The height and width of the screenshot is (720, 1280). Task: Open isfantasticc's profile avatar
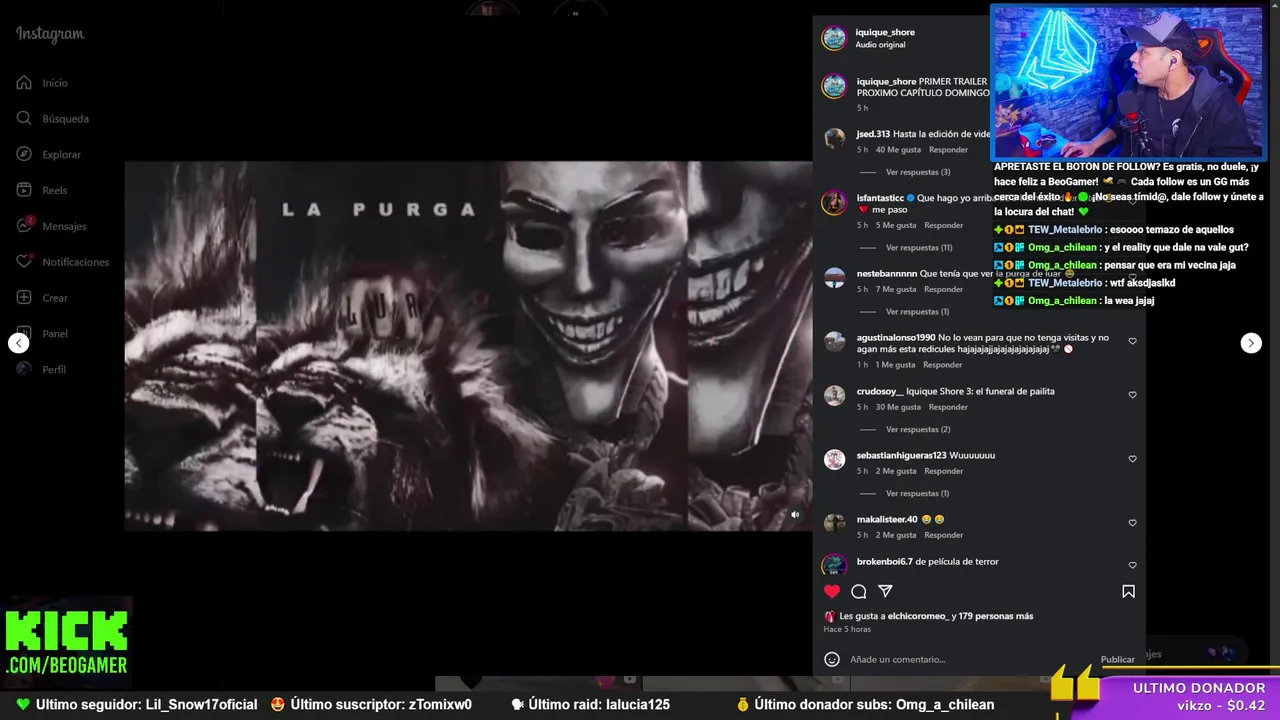point(834,203)
